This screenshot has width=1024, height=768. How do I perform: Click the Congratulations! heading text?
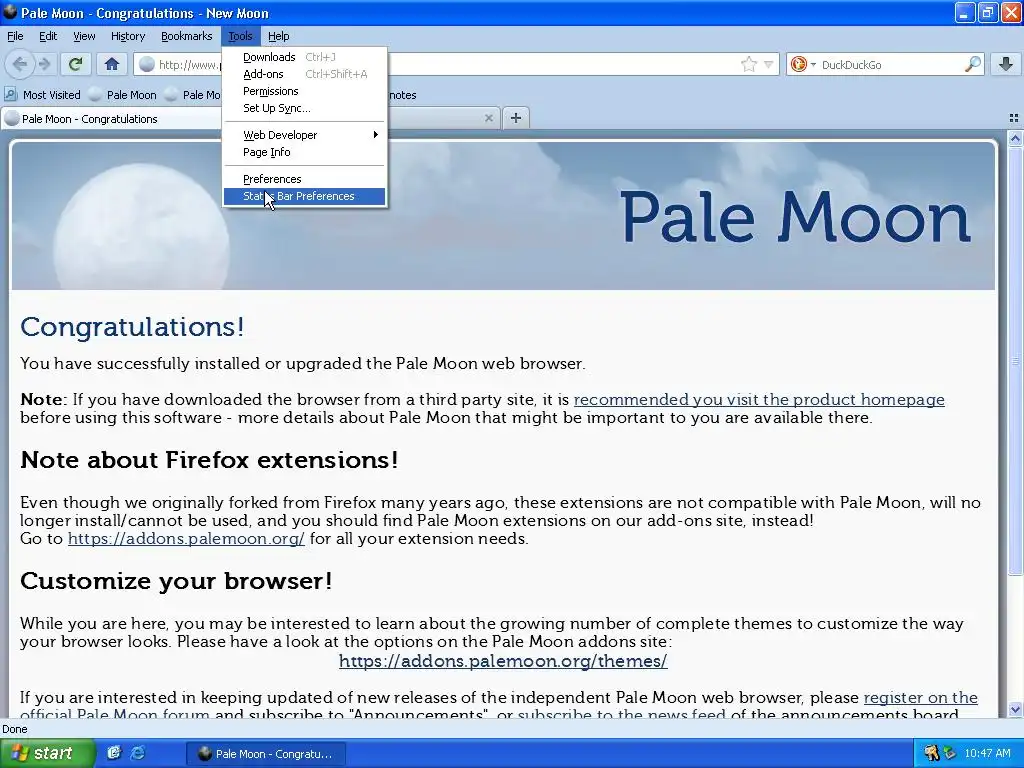132,327
